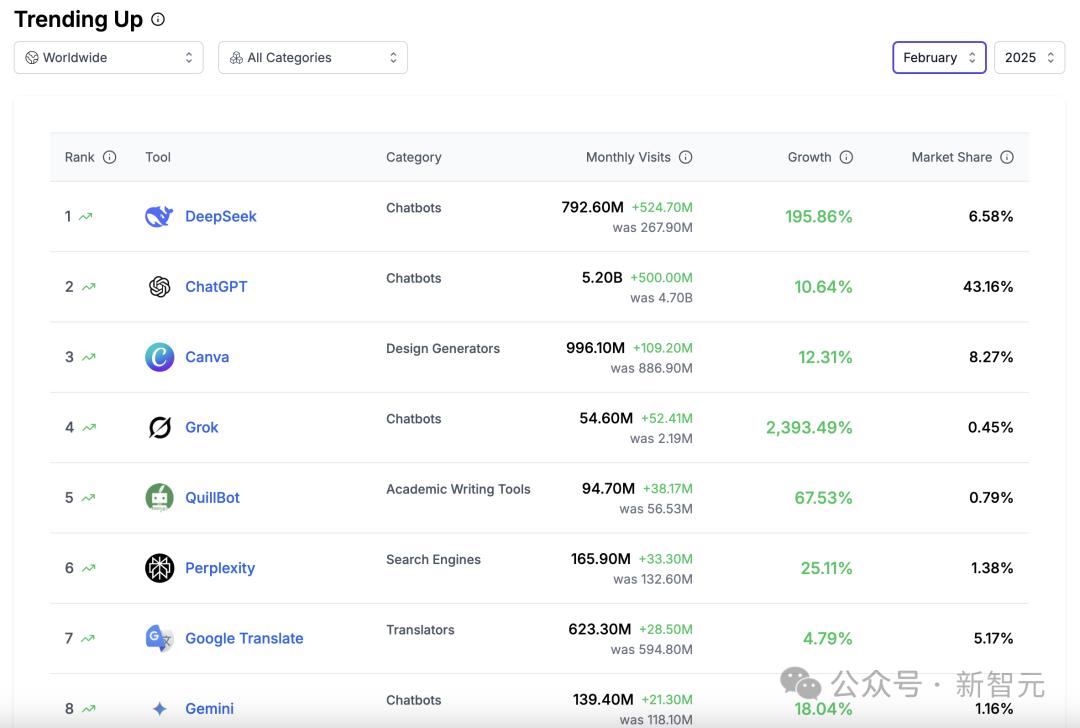Click the Grok logo icon
The height and width of the screenshot is (728, 1080).
tap(160, 427)
